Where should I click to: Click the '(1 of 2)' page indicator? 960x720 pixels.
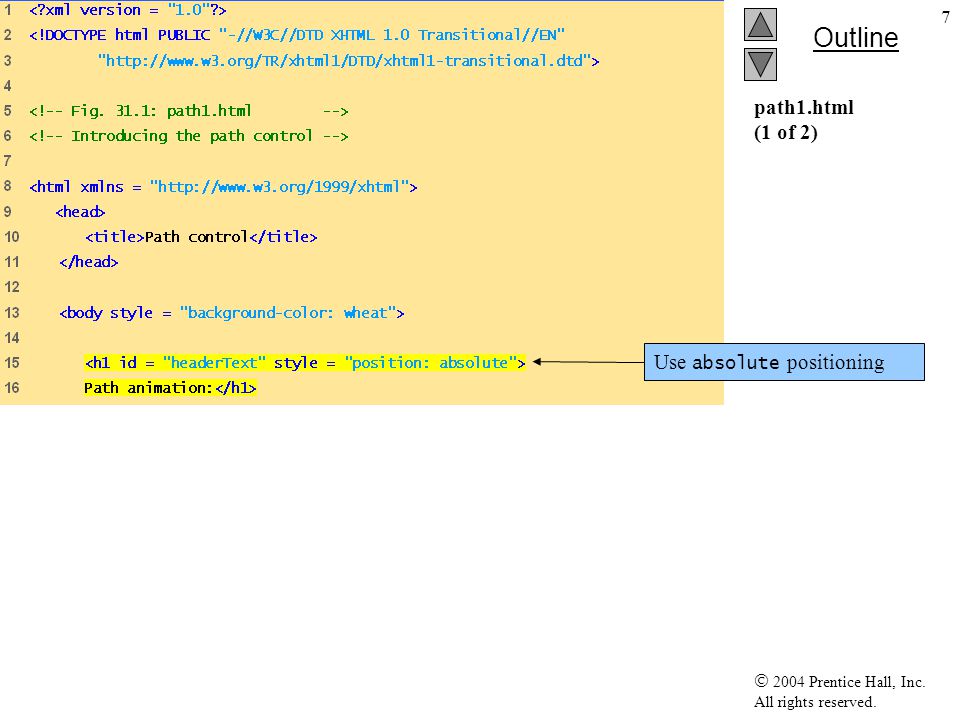coord(786,132)
